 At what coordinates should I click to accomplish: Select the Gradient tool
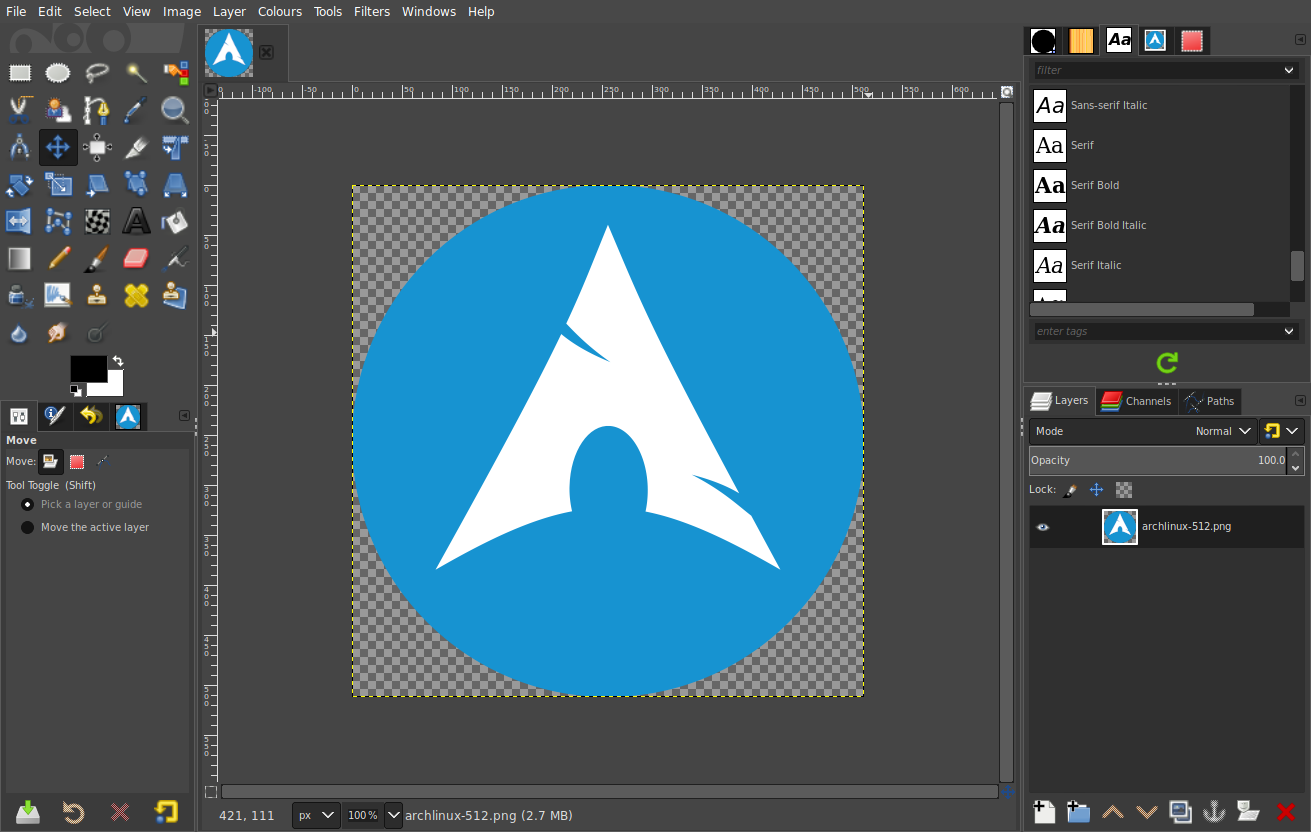coord(19,258)
